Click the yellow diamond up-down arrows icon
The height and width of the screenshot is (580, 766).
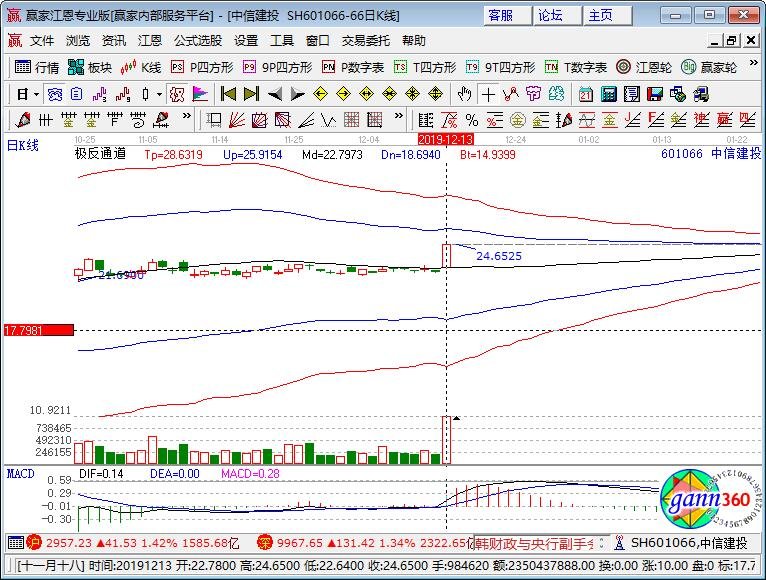[x=435, y=94]
